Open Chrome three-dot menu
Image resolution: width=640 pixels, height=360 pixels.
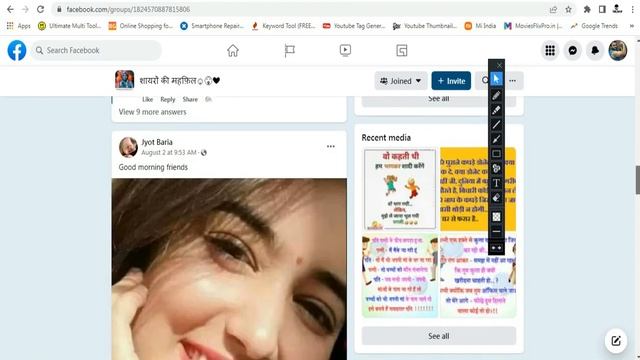[x=633, y=9]
